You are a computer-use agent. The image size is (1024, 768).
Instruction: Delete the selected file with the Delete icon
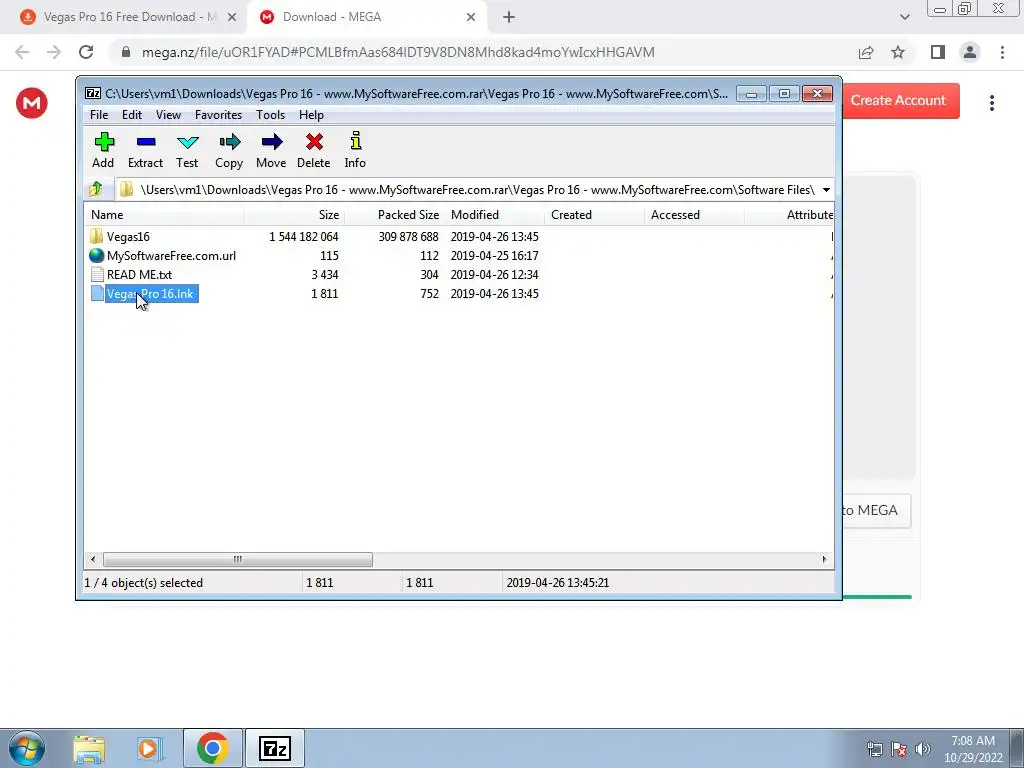(313, 150)
